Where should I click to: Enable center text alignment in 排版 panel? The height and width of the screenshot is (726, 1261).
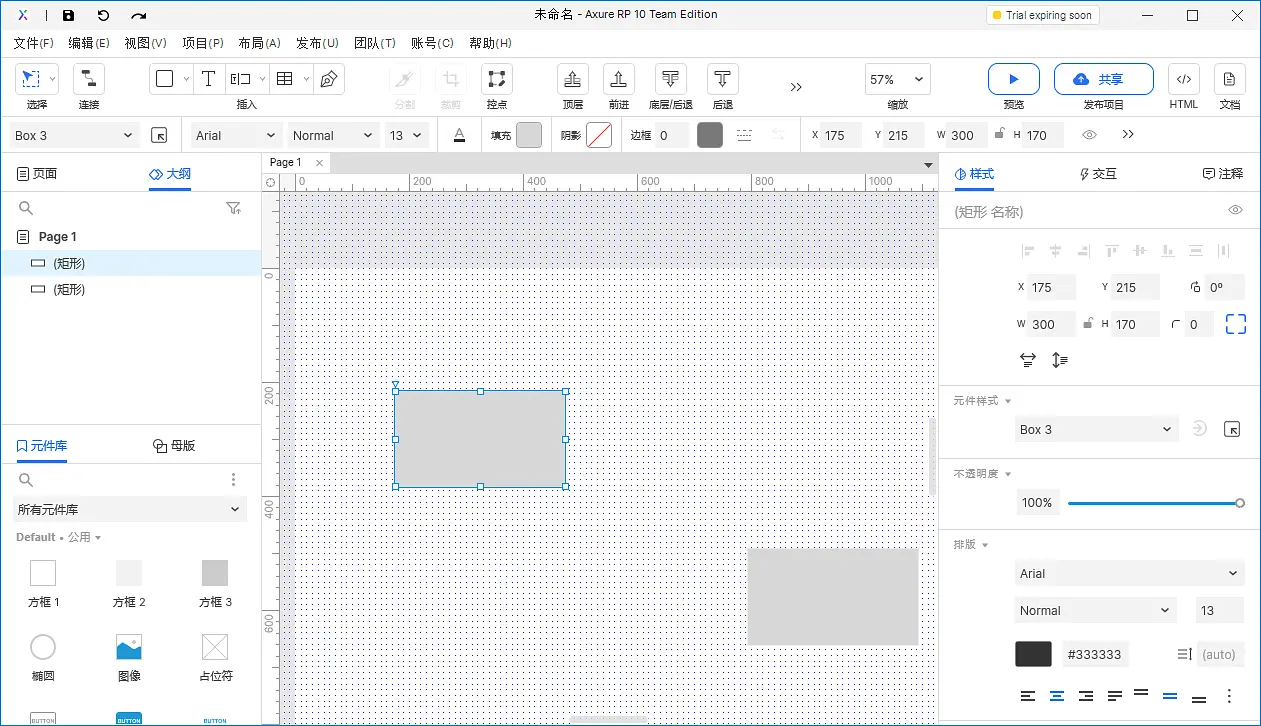click(1056, 695)
